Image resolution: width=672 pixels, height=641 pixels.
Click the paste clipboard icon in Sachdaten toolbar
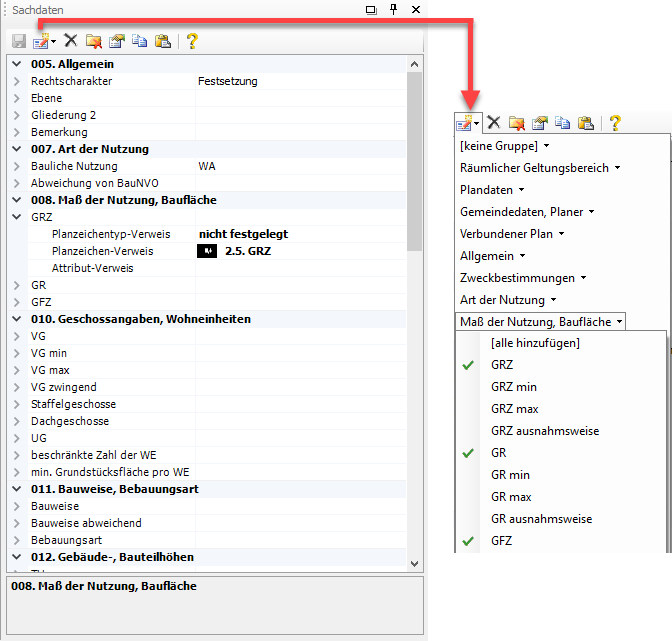[162, 41]
